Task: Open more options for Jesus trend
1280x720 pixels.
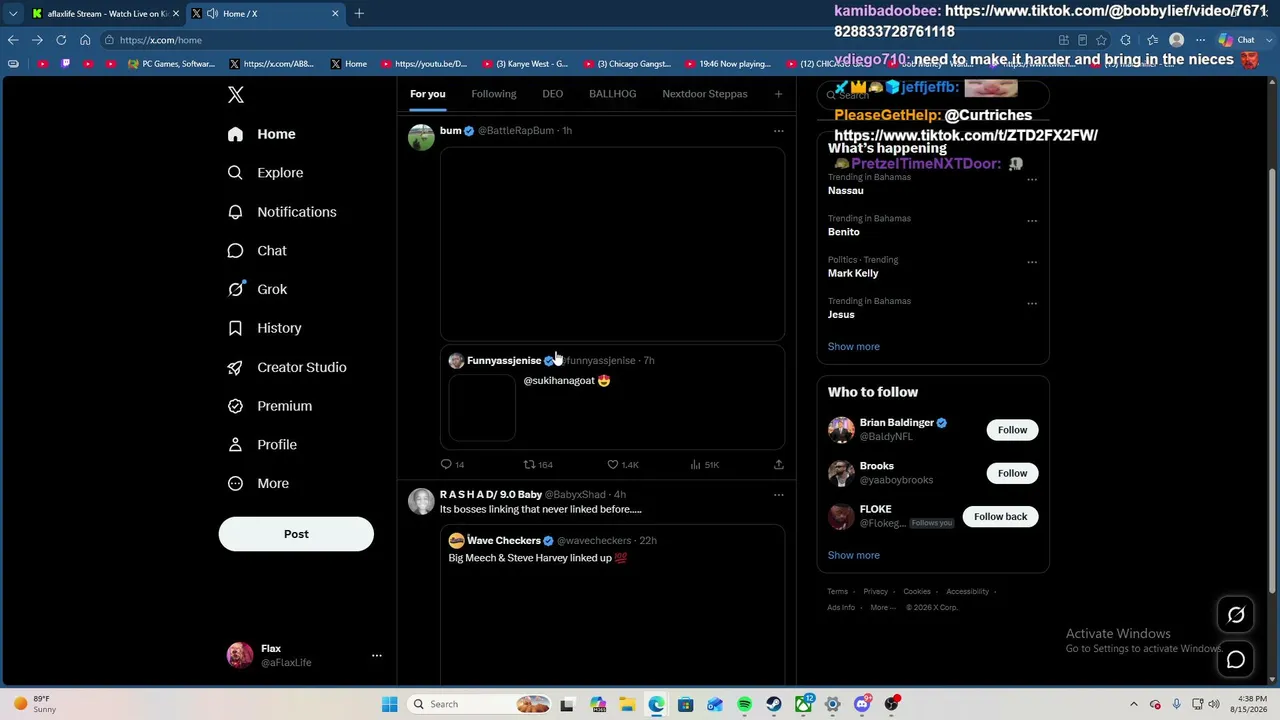Action: [1032, 303]
